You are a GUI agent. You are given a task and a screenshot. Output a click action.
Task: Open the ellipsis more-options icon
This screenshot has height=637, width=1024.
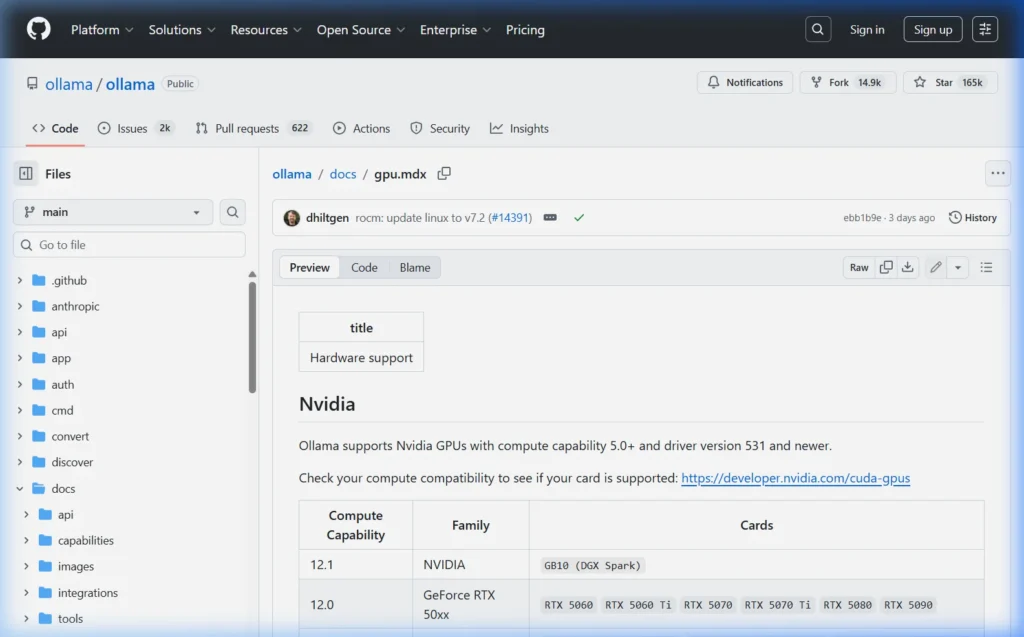(x=997, y=173)
